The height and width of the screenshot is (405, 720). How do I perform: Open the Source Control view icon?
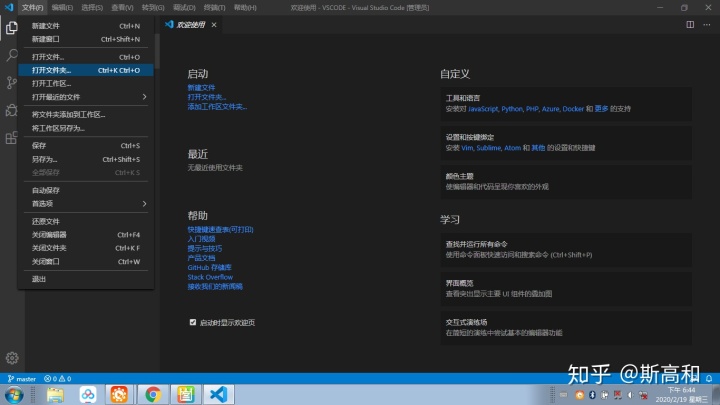pos(11,83)
